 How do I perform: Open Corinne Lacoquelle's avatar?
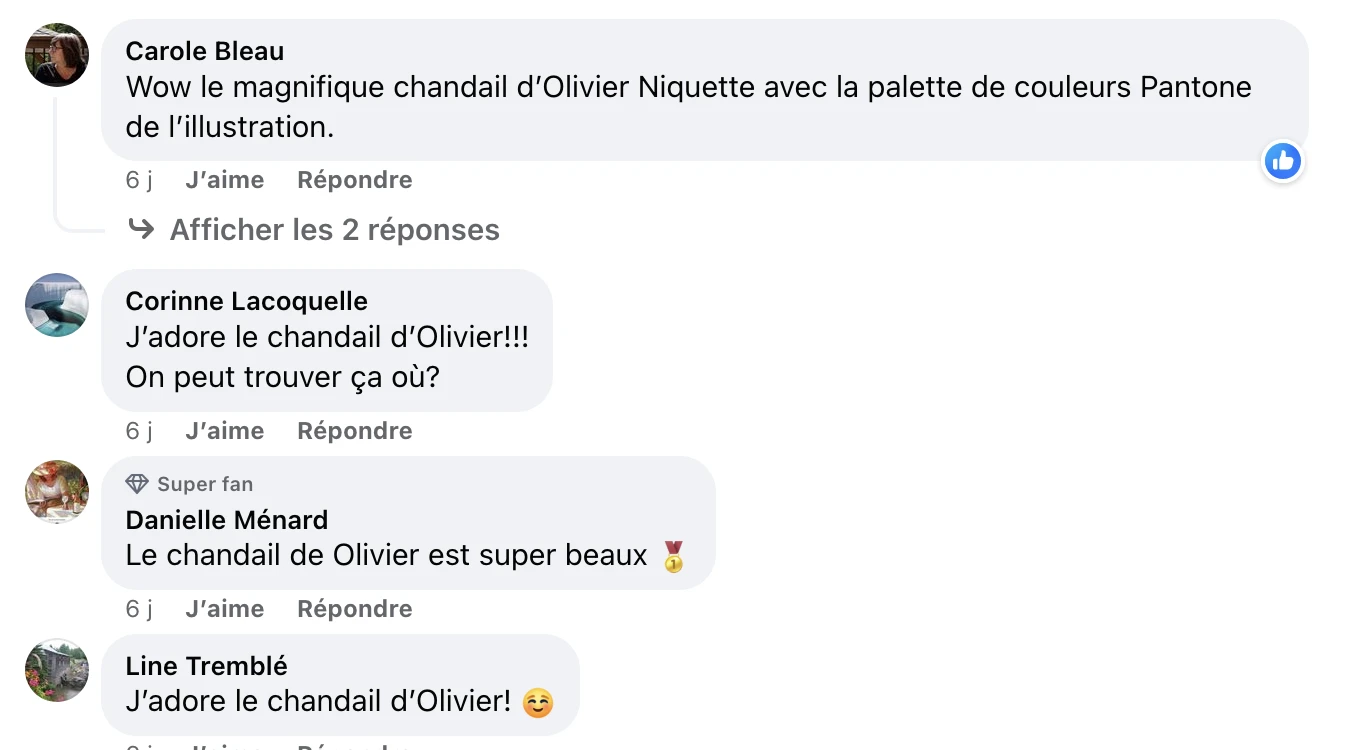[57, 305]
